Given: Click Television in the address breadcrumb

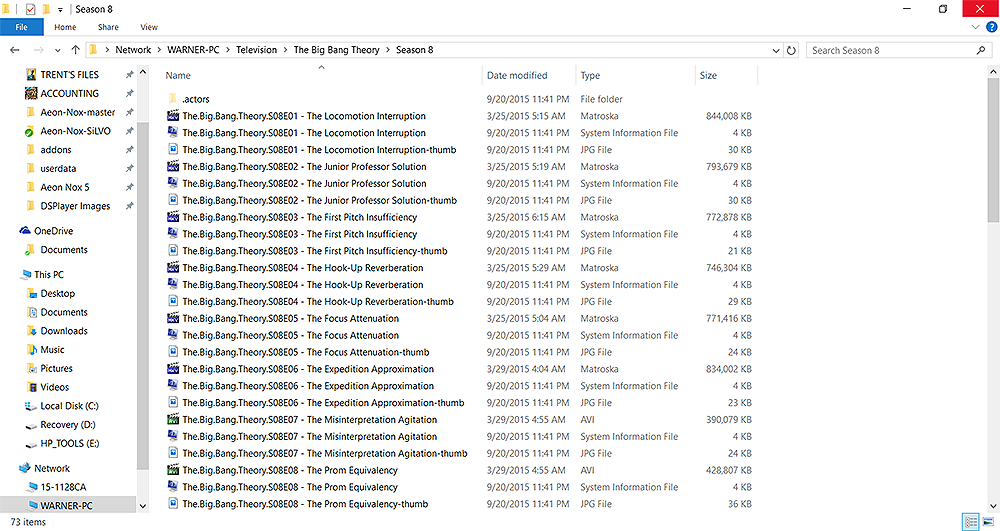Looking at the screenshot, I should pyautogui.click(x=256, y=50).
